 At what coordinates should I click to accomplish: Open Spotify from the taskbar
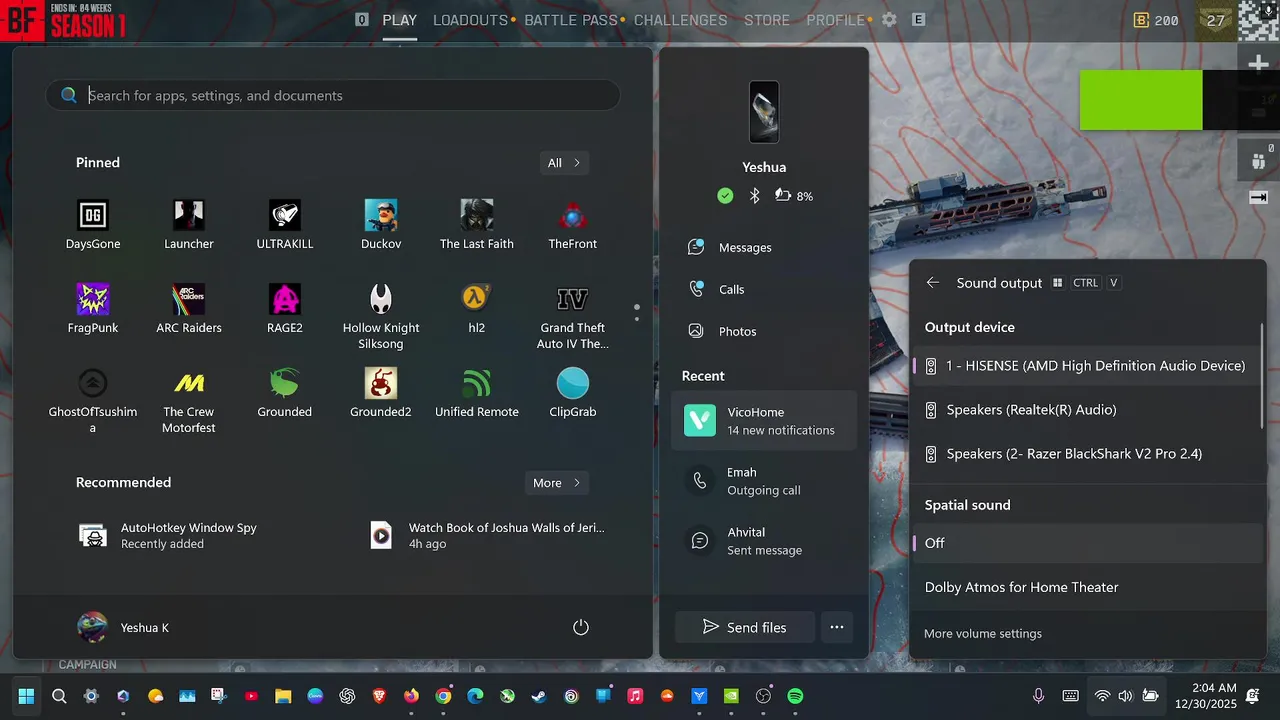(x=795, y=696)
